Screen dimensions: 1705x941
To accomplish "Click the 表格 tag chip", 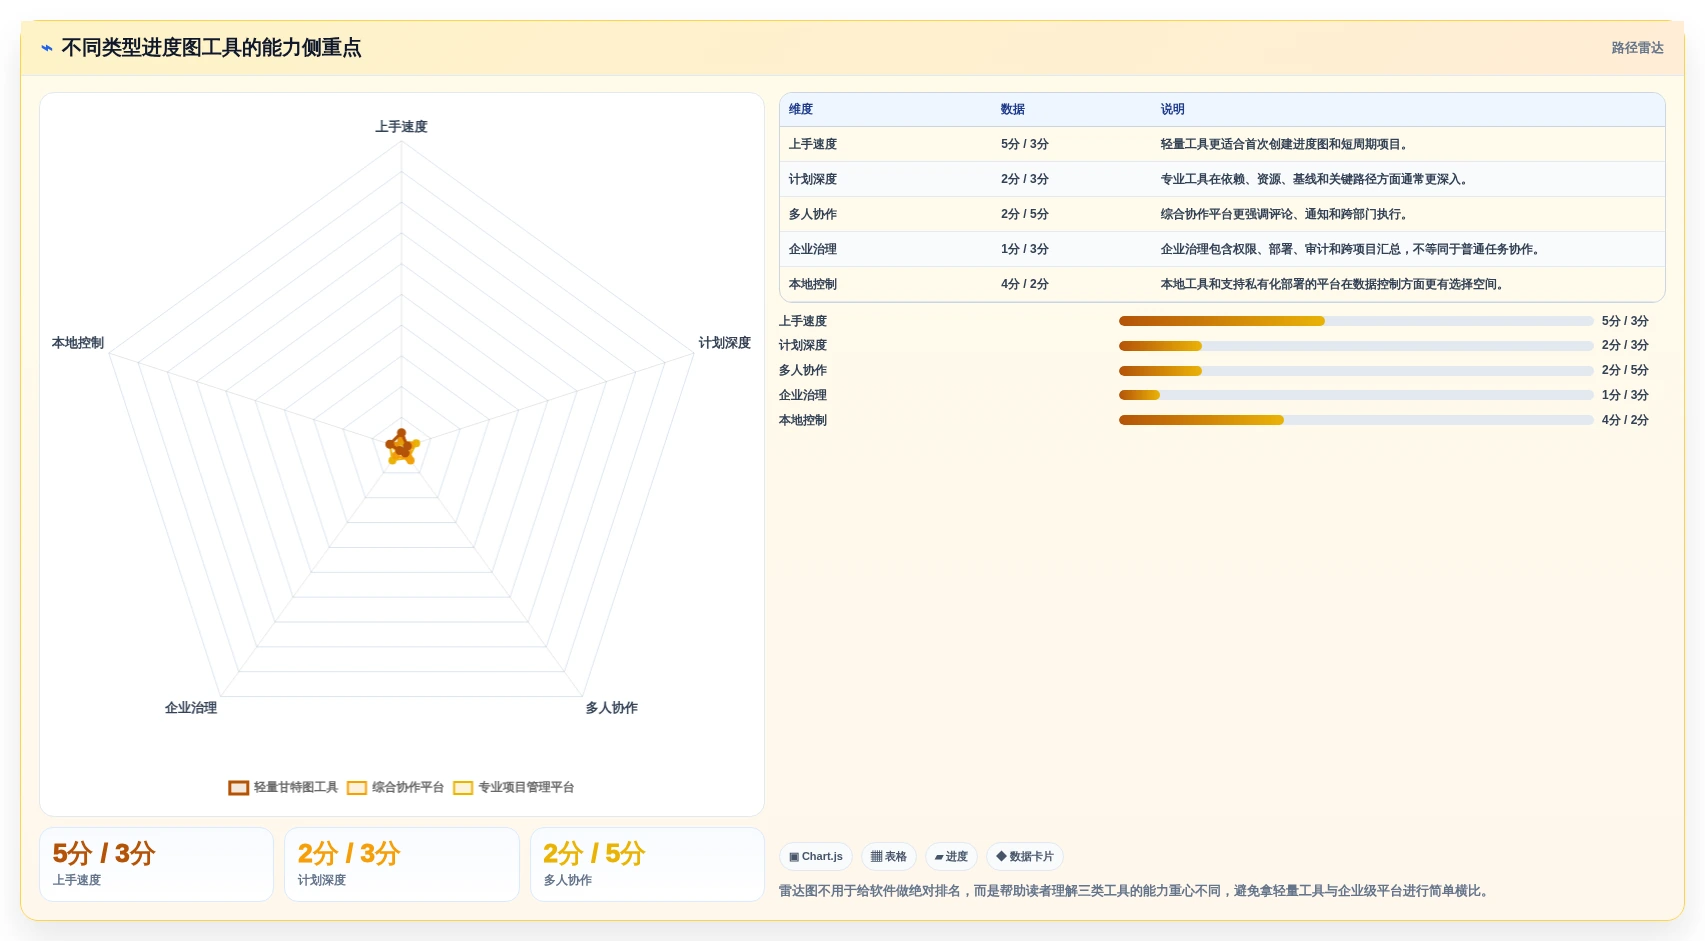I will click(x=889, y=857).
